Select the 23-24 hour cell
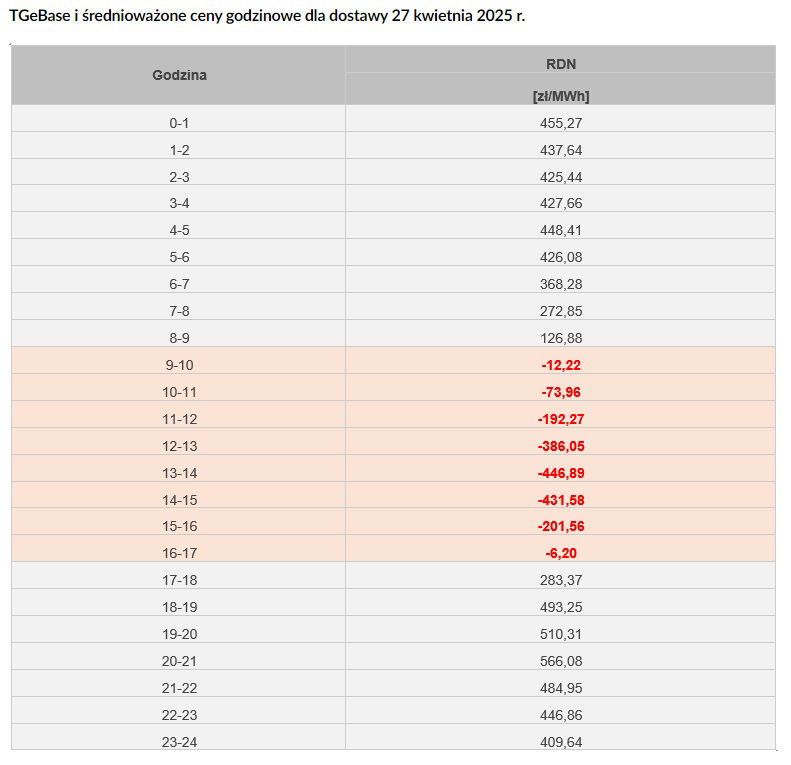The width and height of the screenshot is (791, 765). [179, 742]
